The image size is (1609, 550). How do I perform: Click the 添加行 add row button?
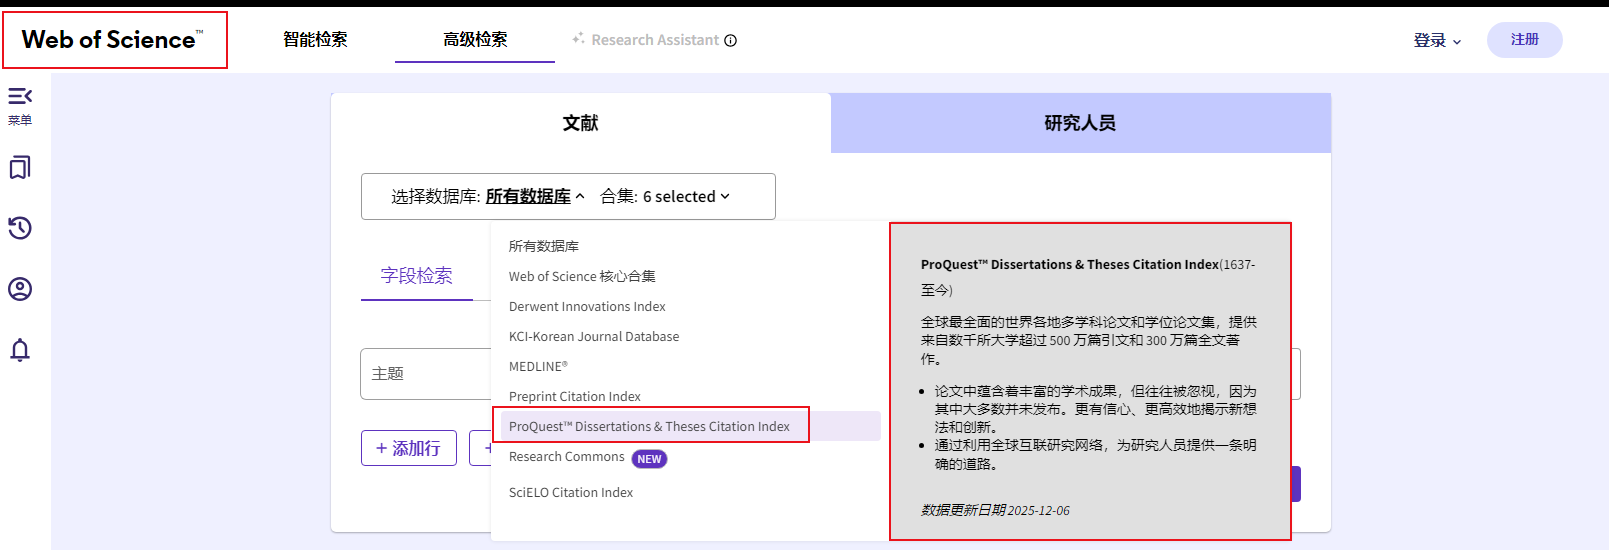click(x=408, y=449)
